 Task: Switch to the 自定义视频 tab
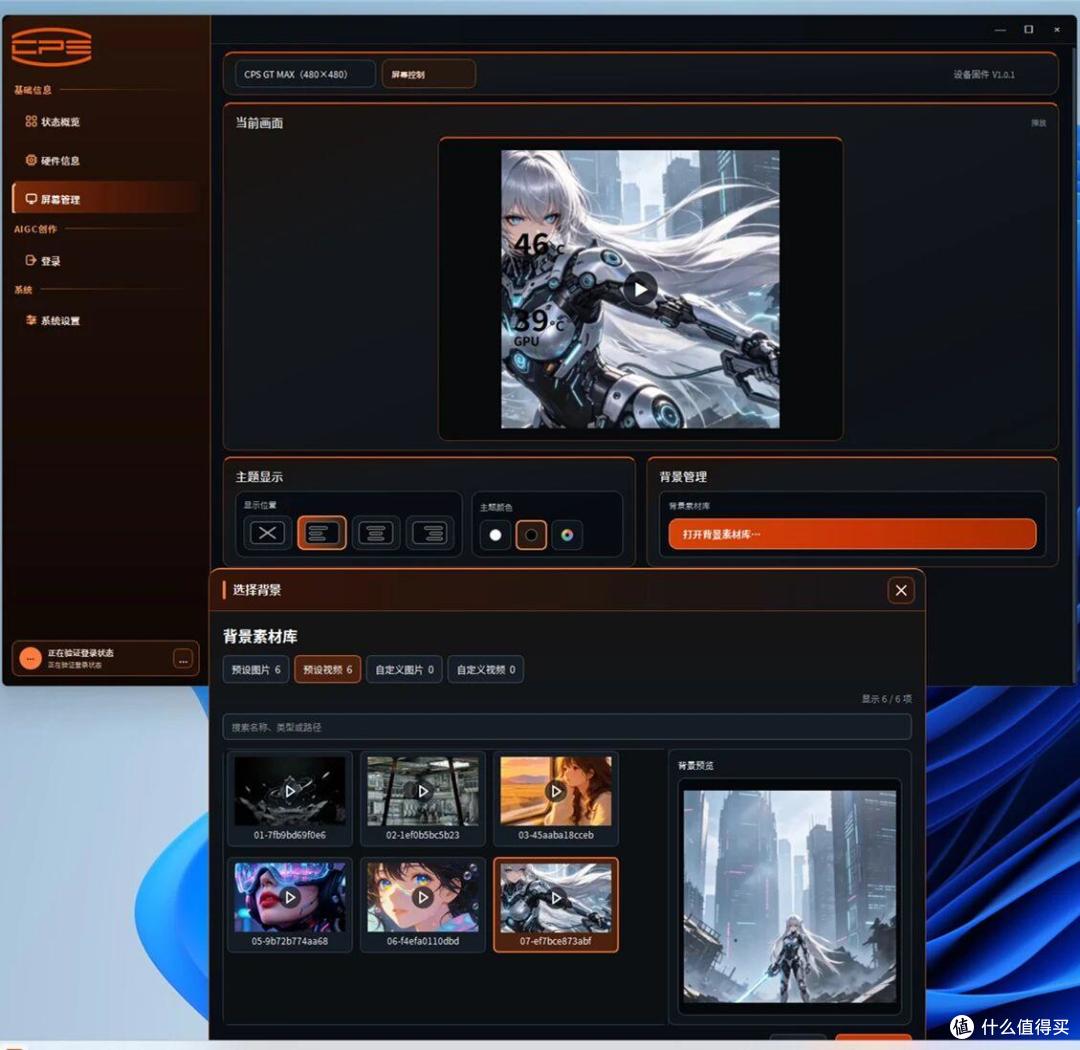click(x=486, y=670)
